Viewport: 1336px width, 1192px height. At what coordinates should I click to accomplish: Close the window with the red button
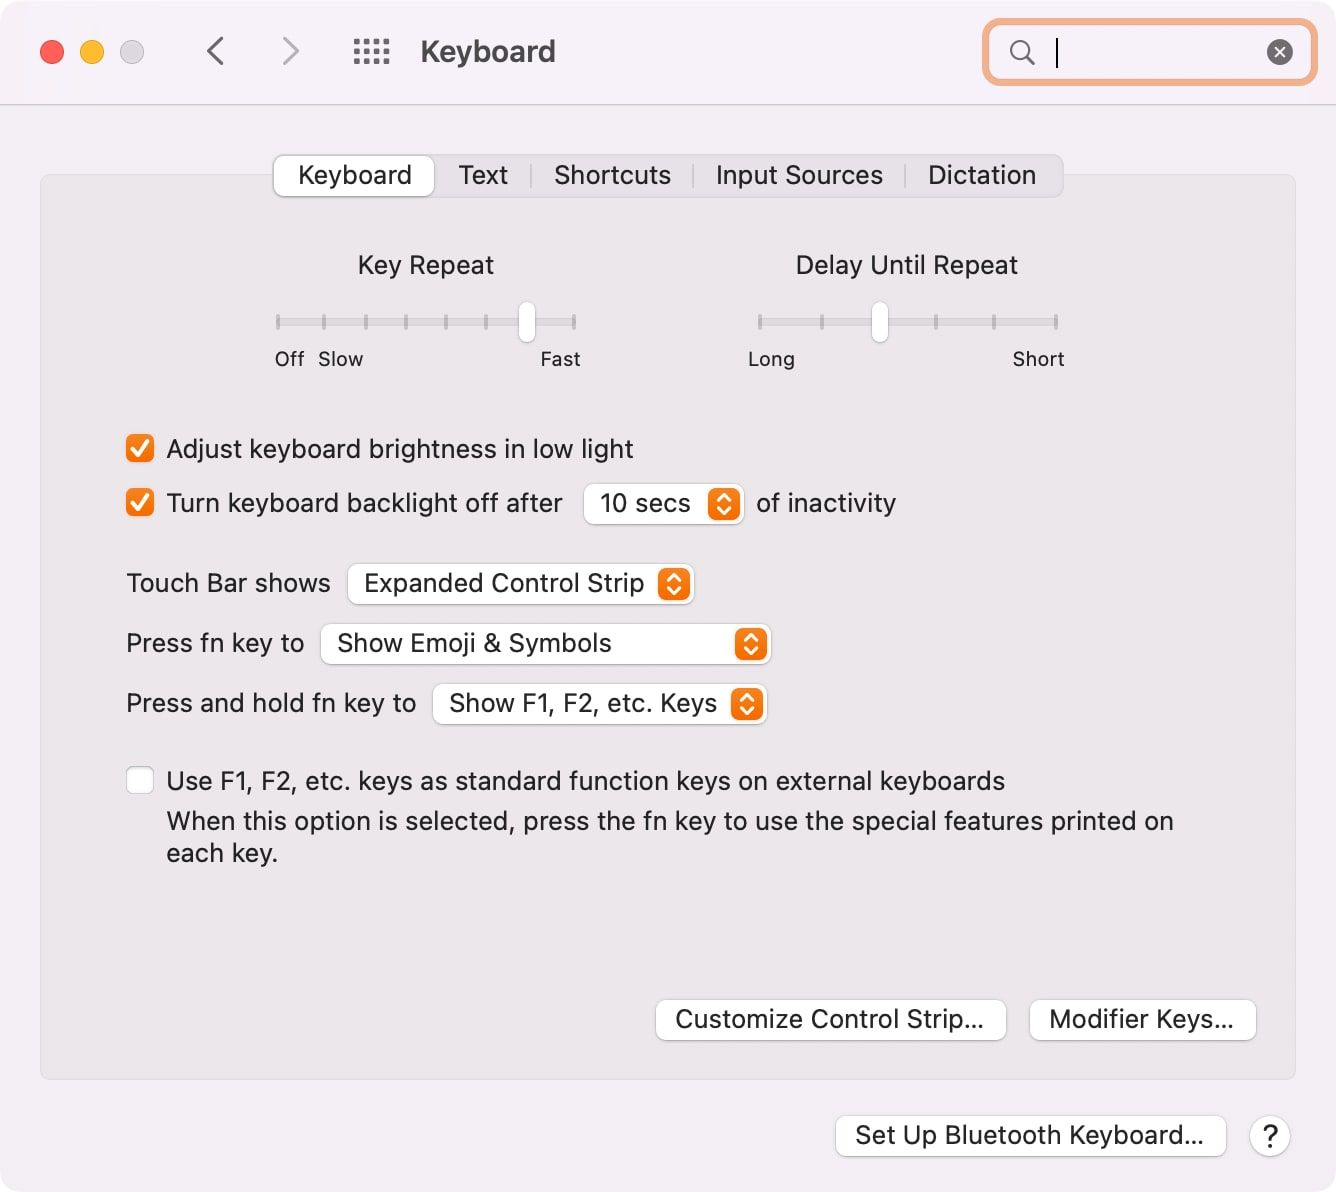(52, 52)
